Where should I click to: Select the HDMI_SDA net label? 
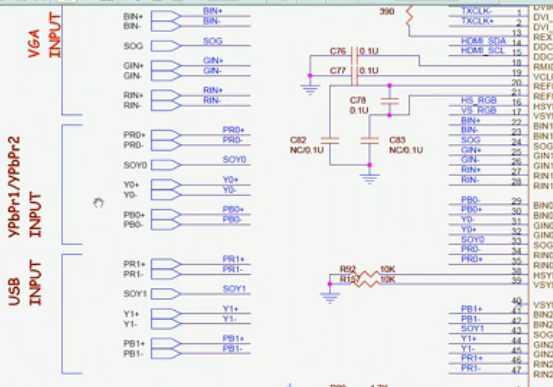pyautogui.click(x=484, y=41)
